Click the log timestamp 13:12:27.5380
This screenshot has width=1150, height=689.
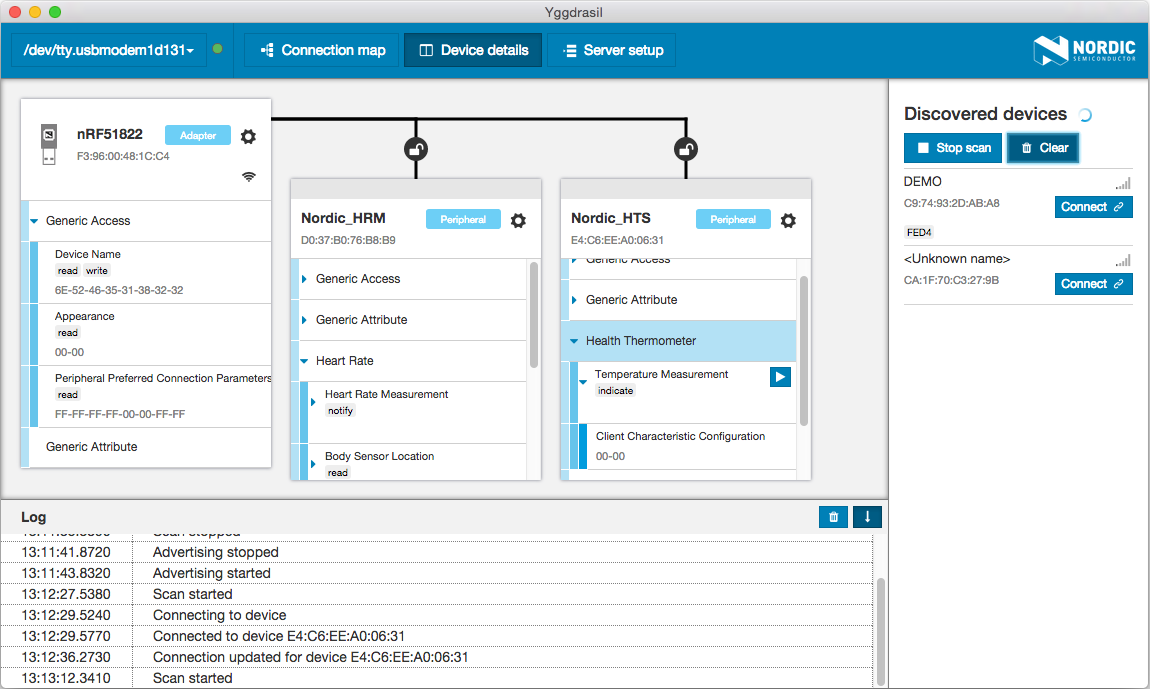pyautogui.click(x=66, y=594)
